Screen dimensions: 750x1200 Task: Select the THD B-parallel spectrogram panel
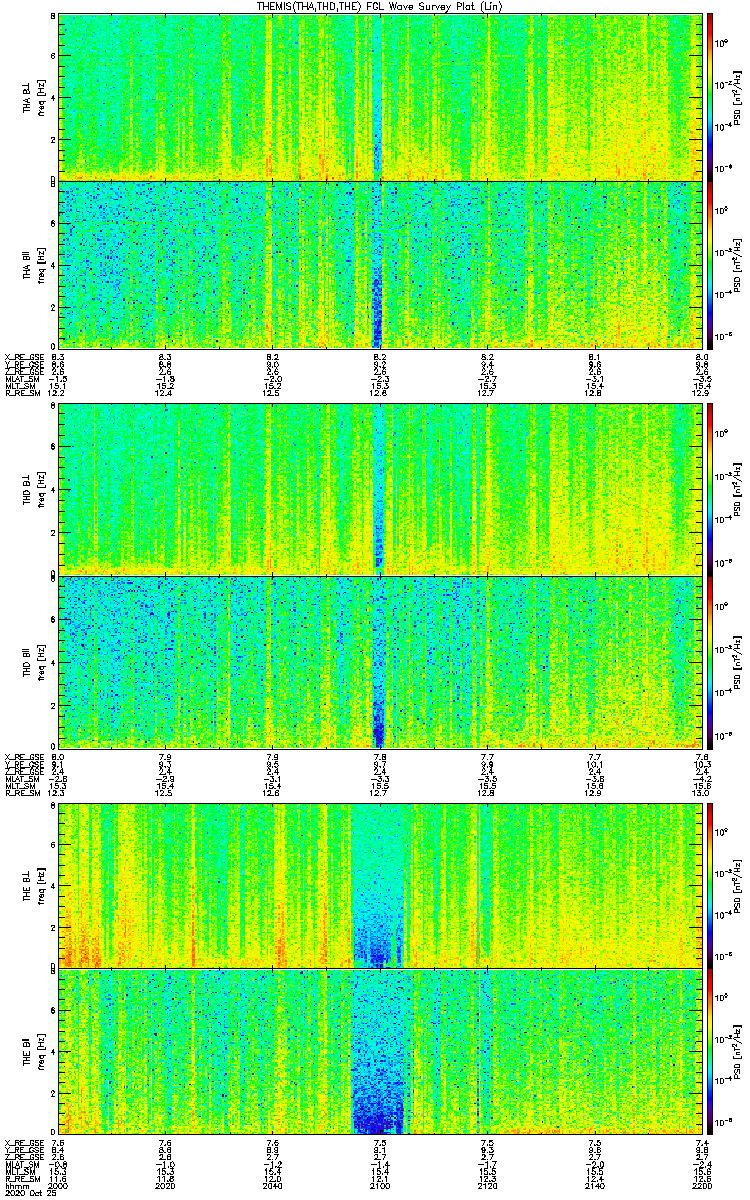point(380,659)
